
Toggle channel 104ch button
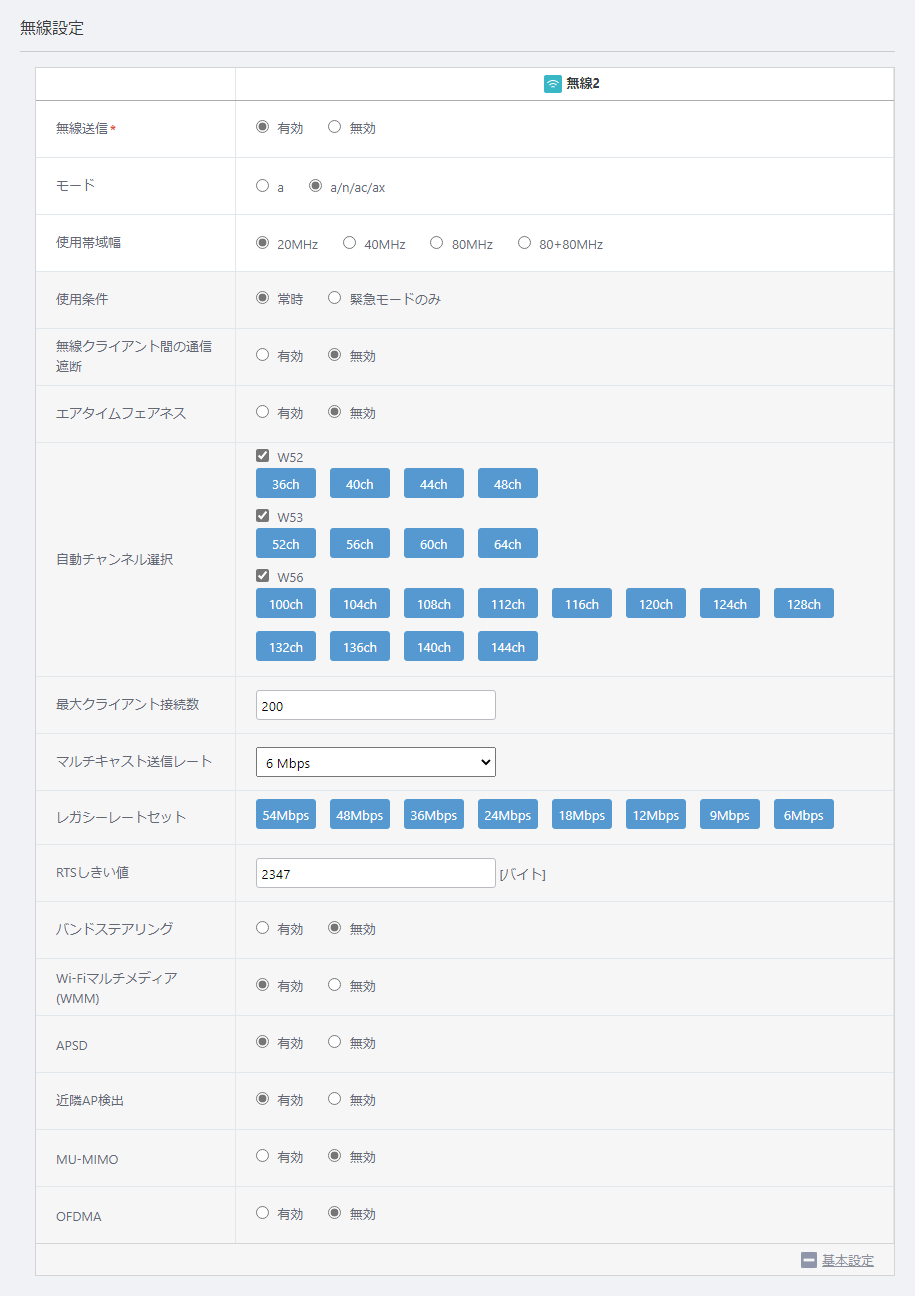coord(360,603)
